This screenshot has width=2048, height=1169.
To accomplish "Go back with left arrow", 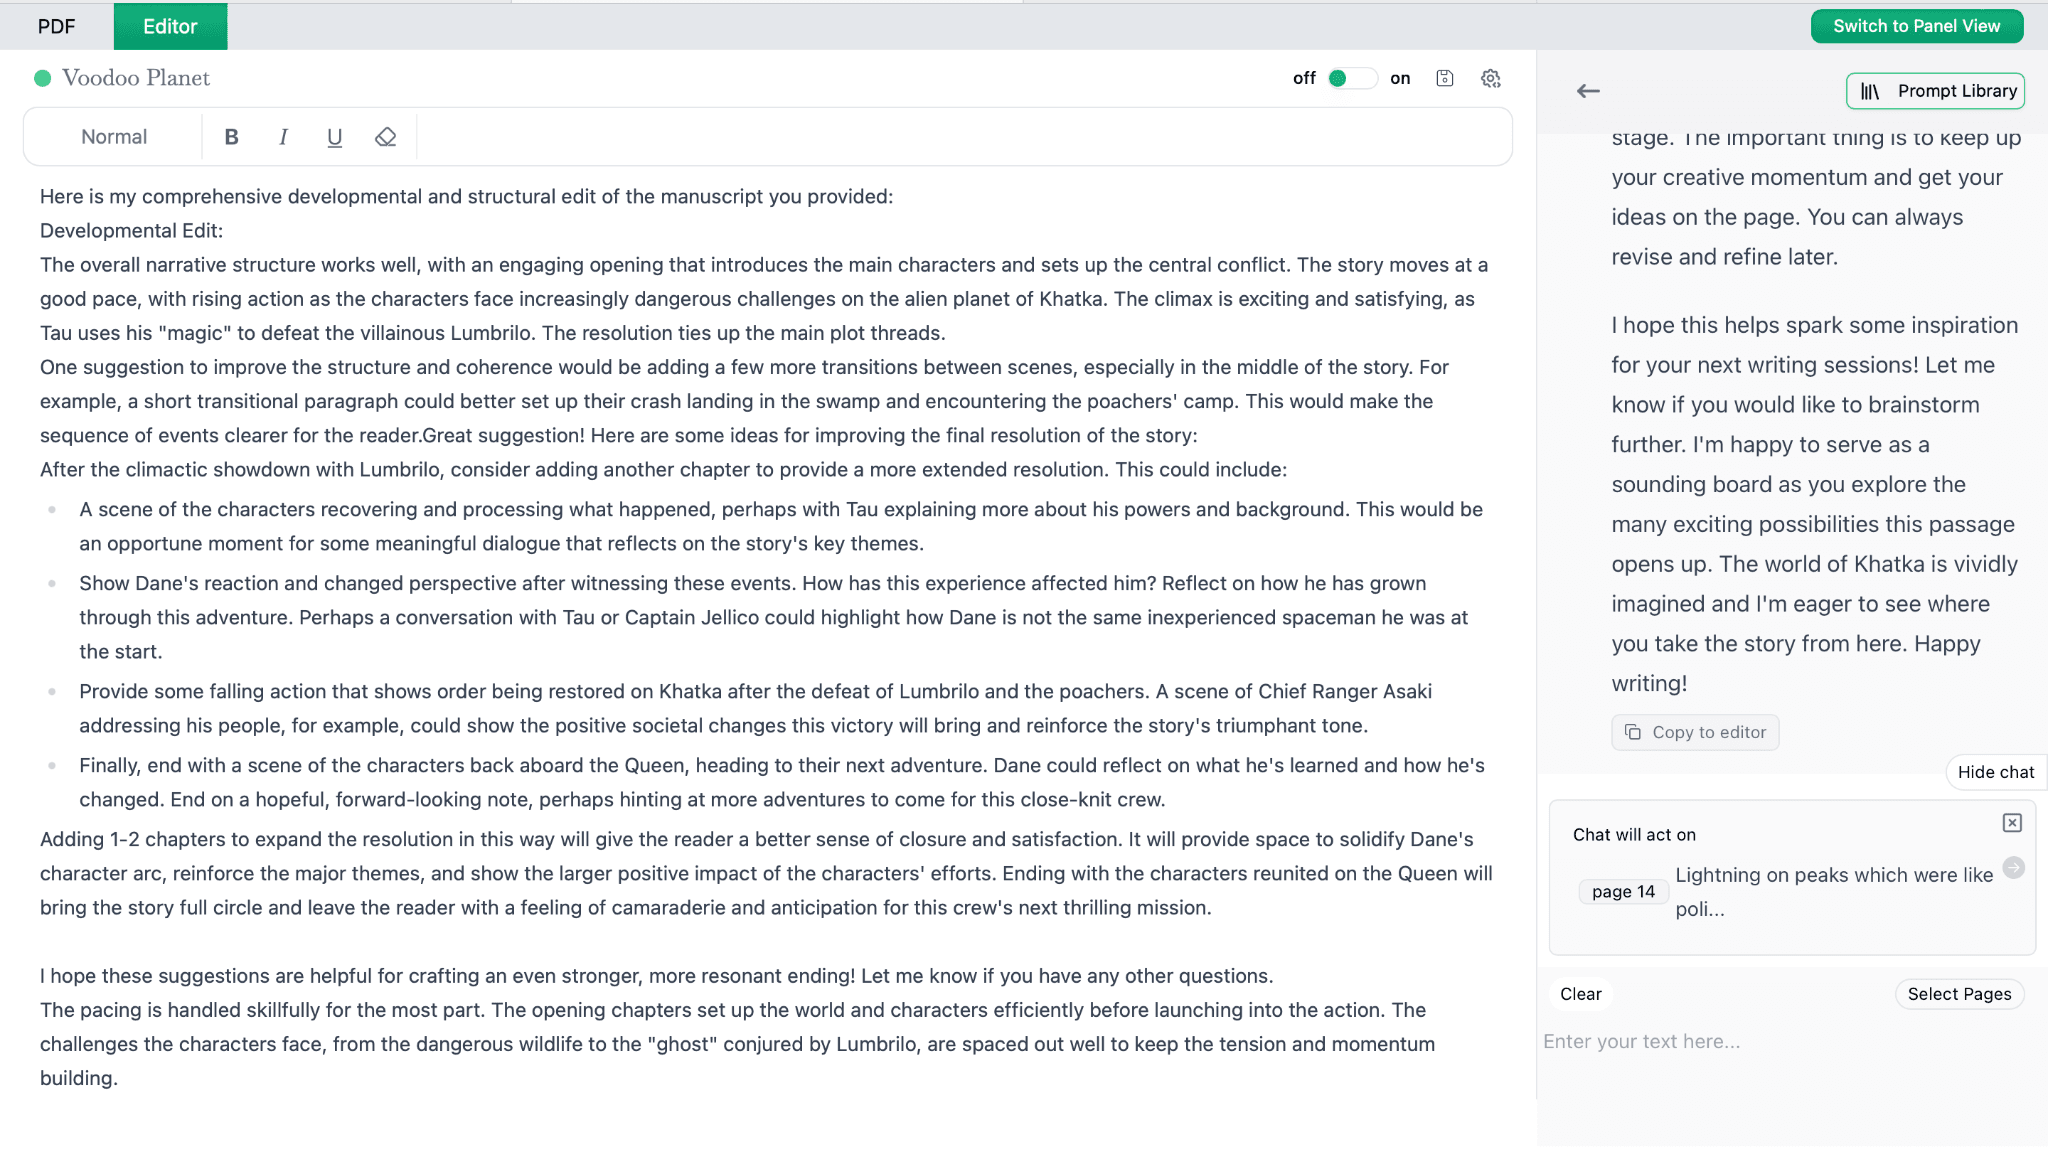I will (1588, 91).
